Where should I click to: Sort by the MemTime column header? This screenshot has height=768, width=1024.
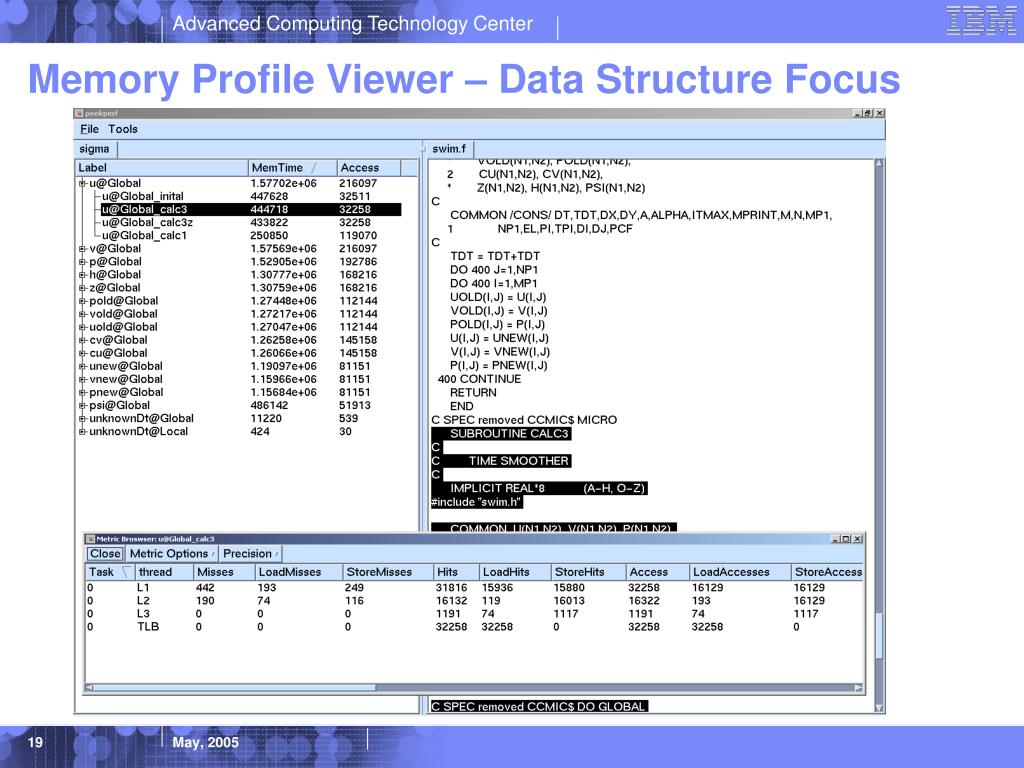(293, 168)
